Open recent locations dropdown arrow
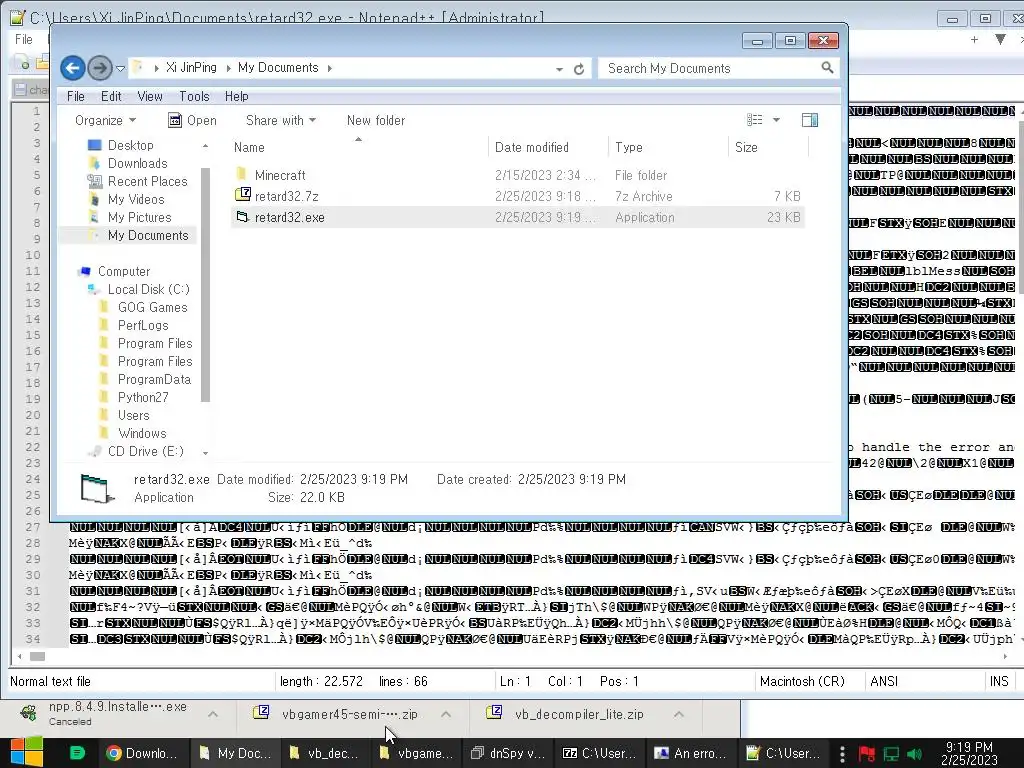Screen dimensions: 1024x768 point(120,68)
